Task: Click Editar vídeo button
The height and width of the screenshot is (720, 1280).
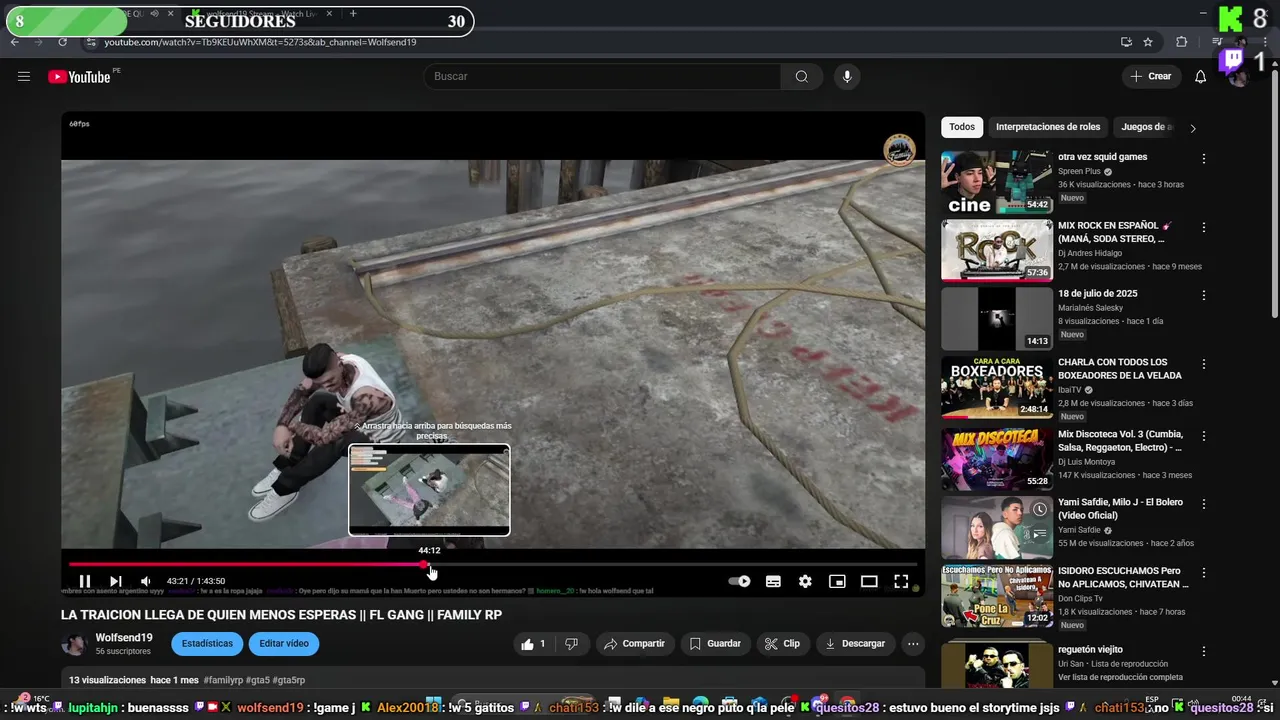Action: click(284, 644)
